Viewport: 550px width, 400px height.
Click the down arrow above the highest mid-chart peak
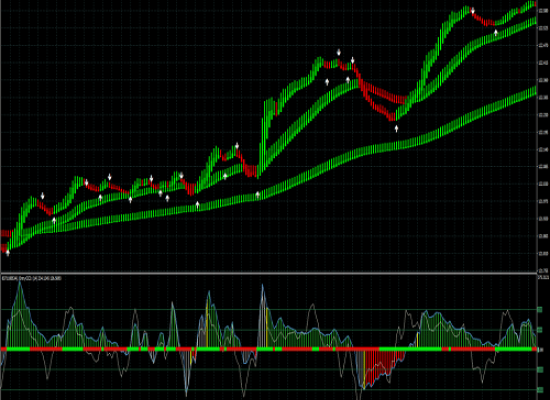click(x=339, y=53)
